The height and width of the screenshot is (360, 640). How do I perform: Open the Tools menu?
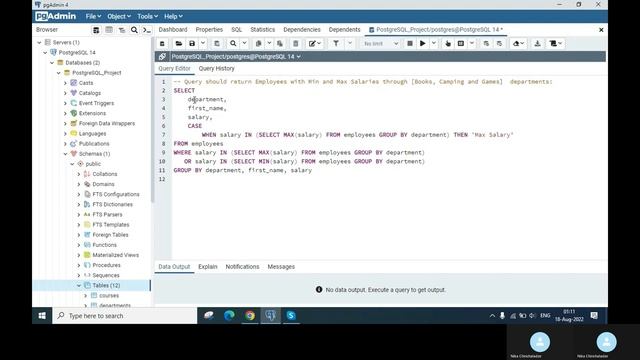pos(147,16)
